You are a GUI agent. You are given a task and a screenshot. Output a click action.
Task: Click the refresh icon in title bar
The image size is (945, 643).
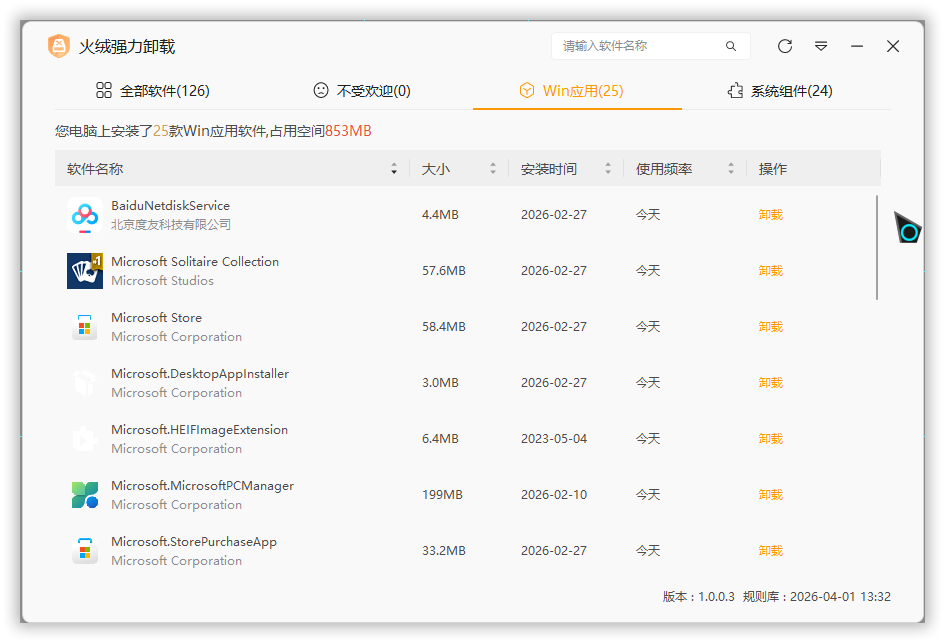pyautogui.click(x=785, y=46)
